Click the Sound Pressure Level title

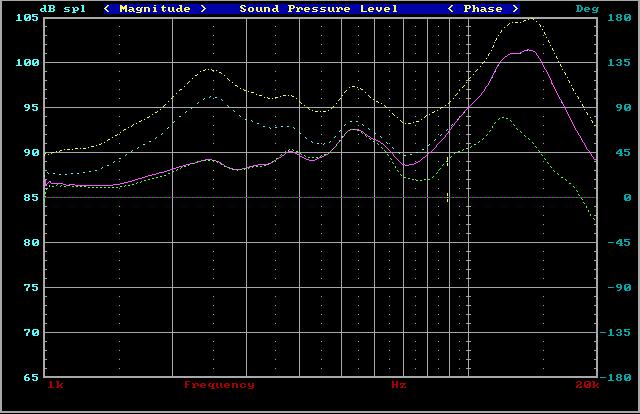[x=318, y=9]
